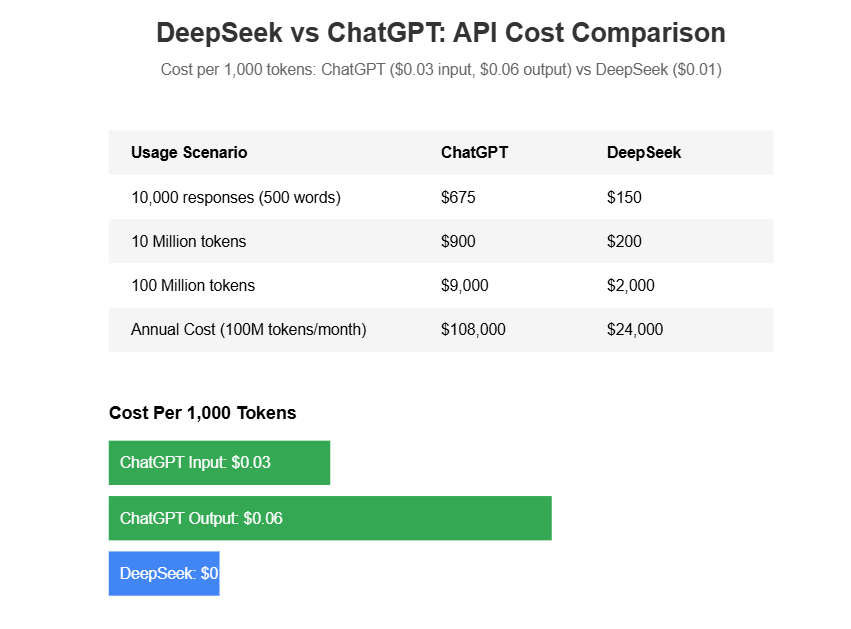Click the $900 ChatGPT cell
Viewport: 851px width, 629px height.
[x=458, y=242]
